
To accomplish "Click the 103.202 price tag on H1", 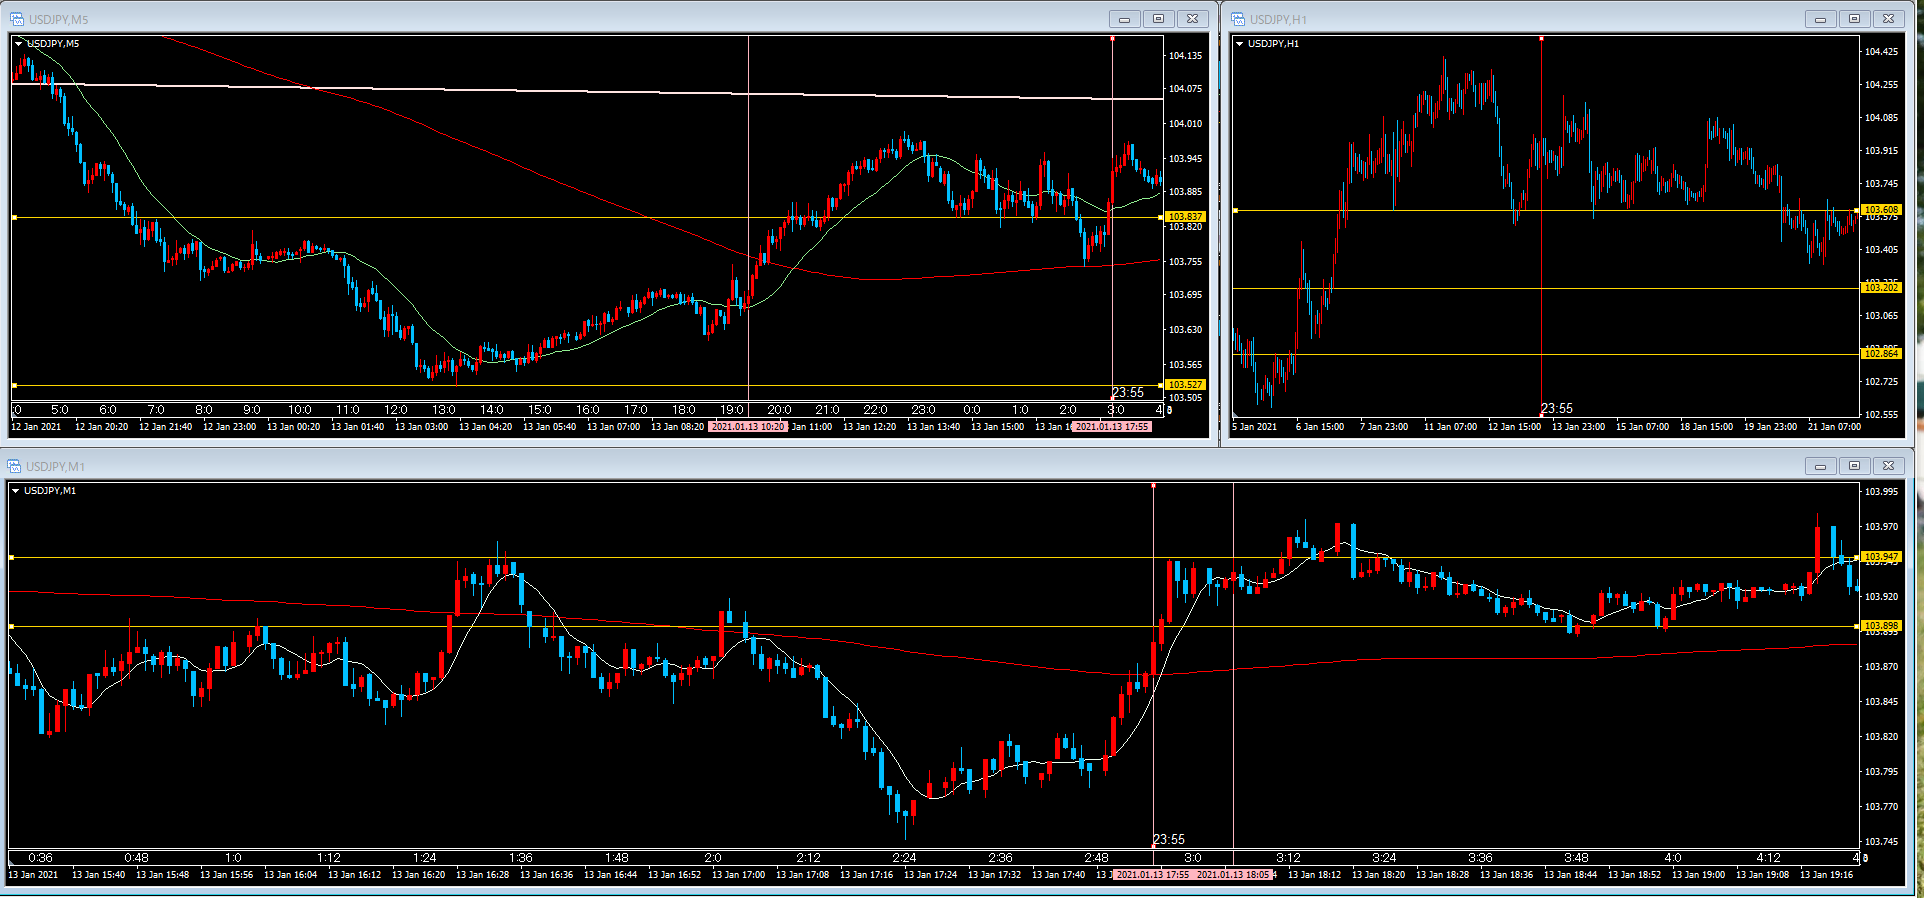I will coord(1880,288).
